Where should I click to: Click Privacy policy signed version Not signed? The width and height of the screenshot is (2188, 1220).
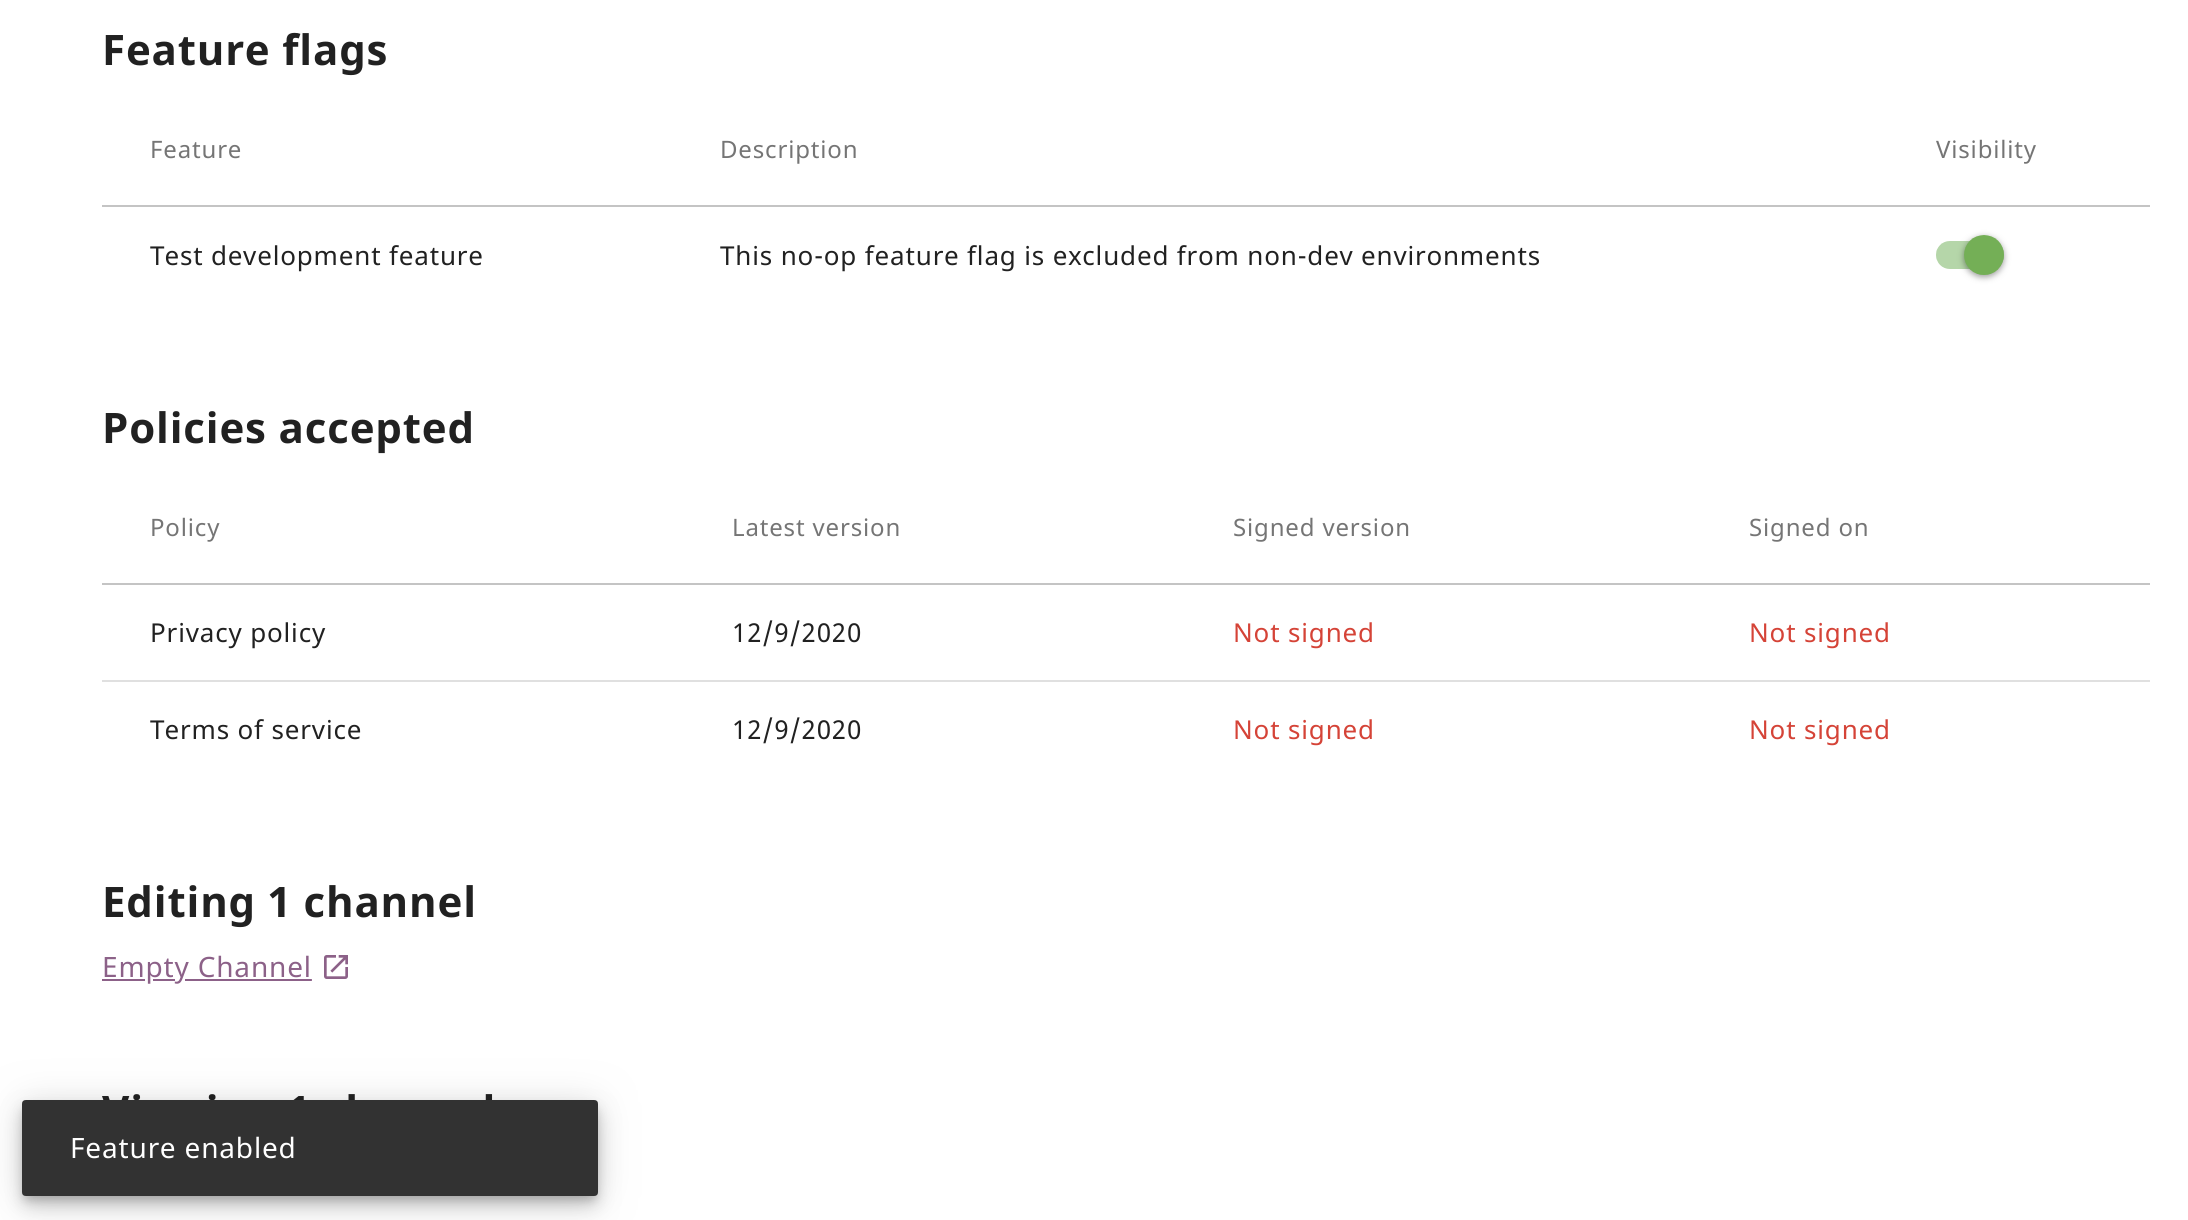pyautogui.click(x=1302, y=633)
